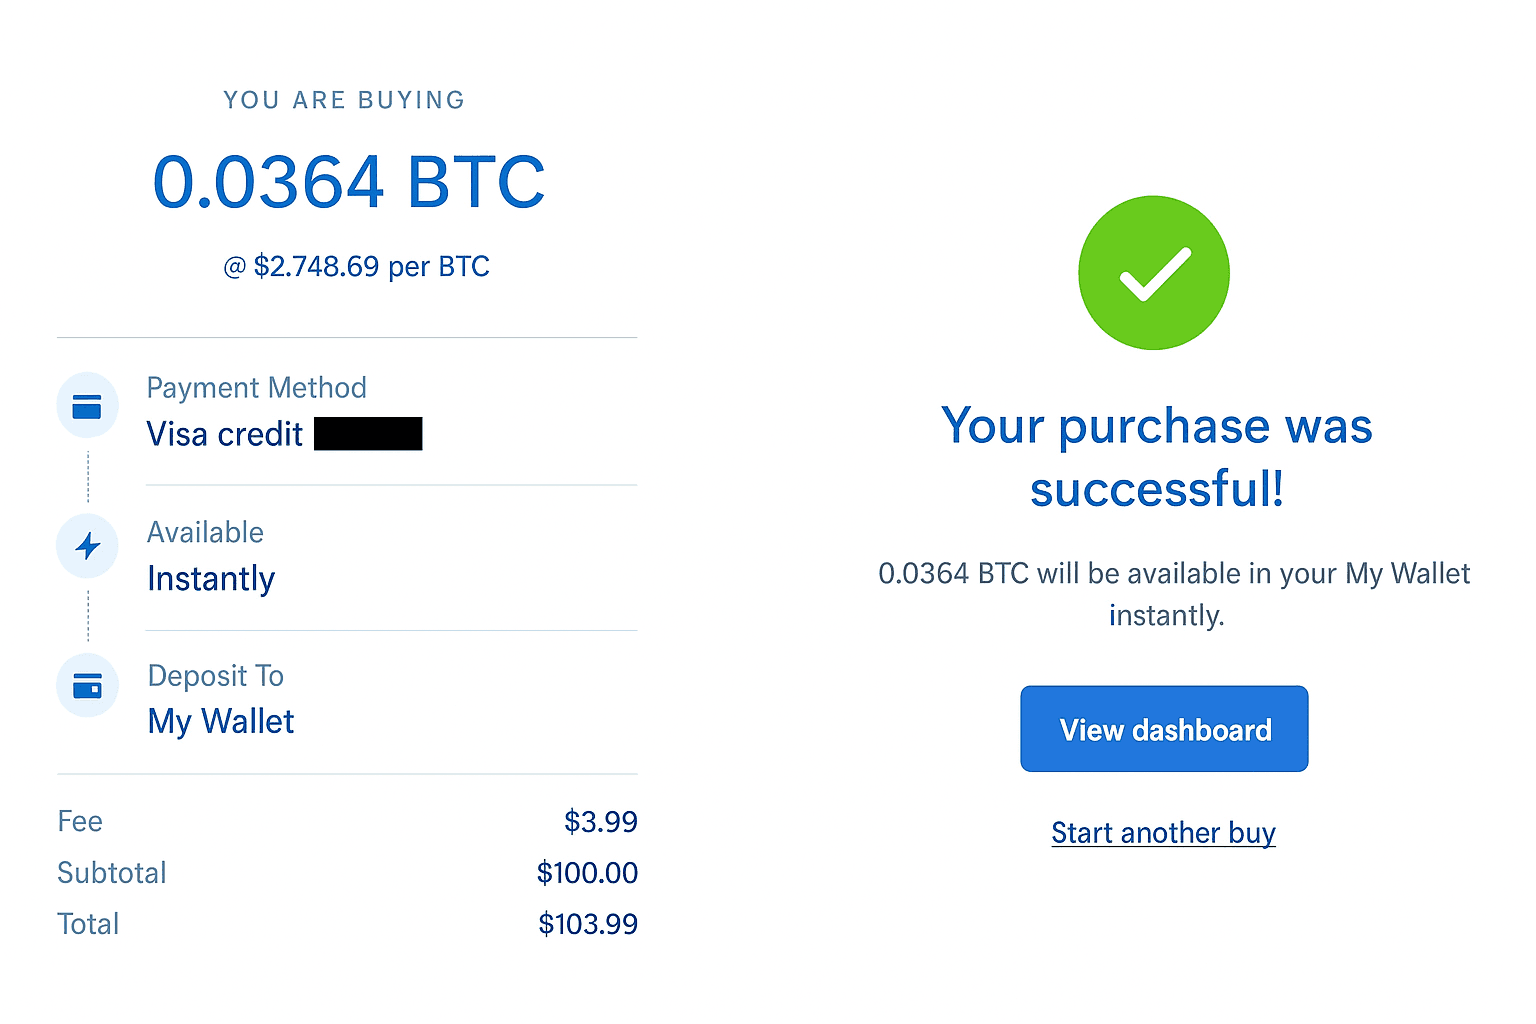Click the redacted card number box
This screenshot has width=1536, height=1024.
click(368, 434)
